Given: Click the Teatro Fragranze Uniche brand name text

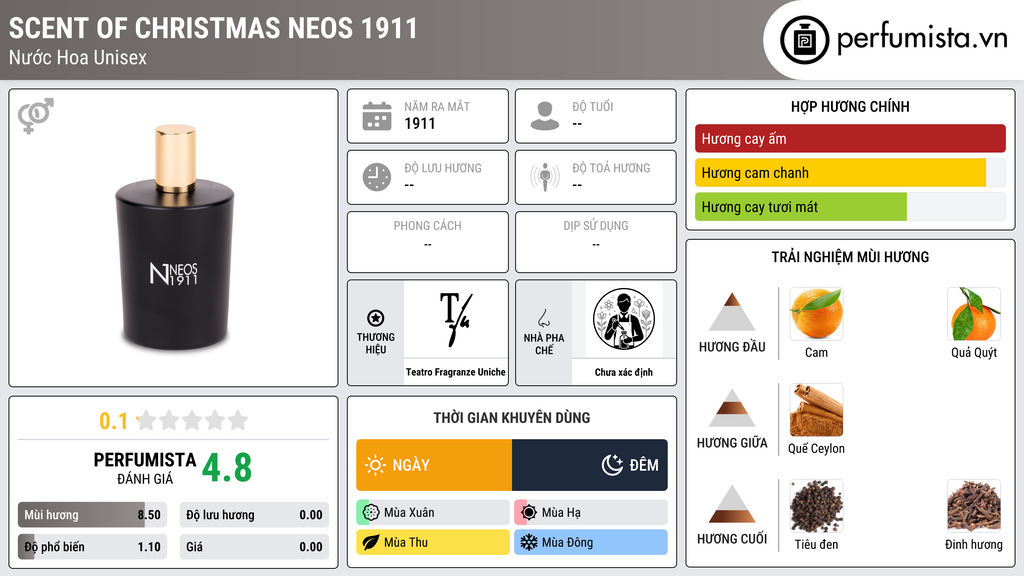Looking at the screenshot, I should pyautogui.click(x=456, y=372).
